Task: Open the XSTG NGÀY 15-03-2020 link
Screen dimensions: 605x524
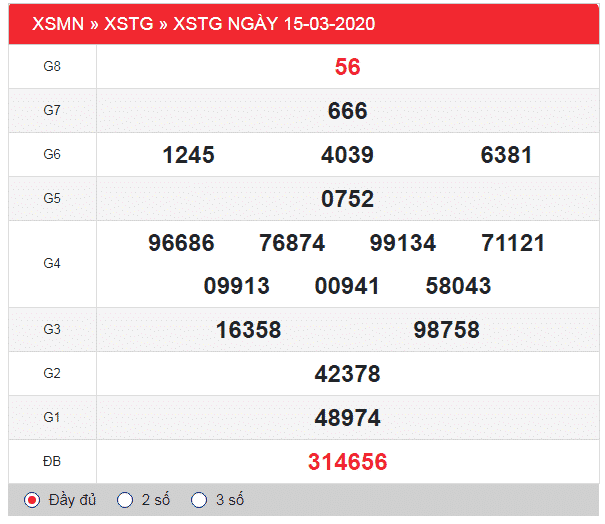Action: [274, 24]
